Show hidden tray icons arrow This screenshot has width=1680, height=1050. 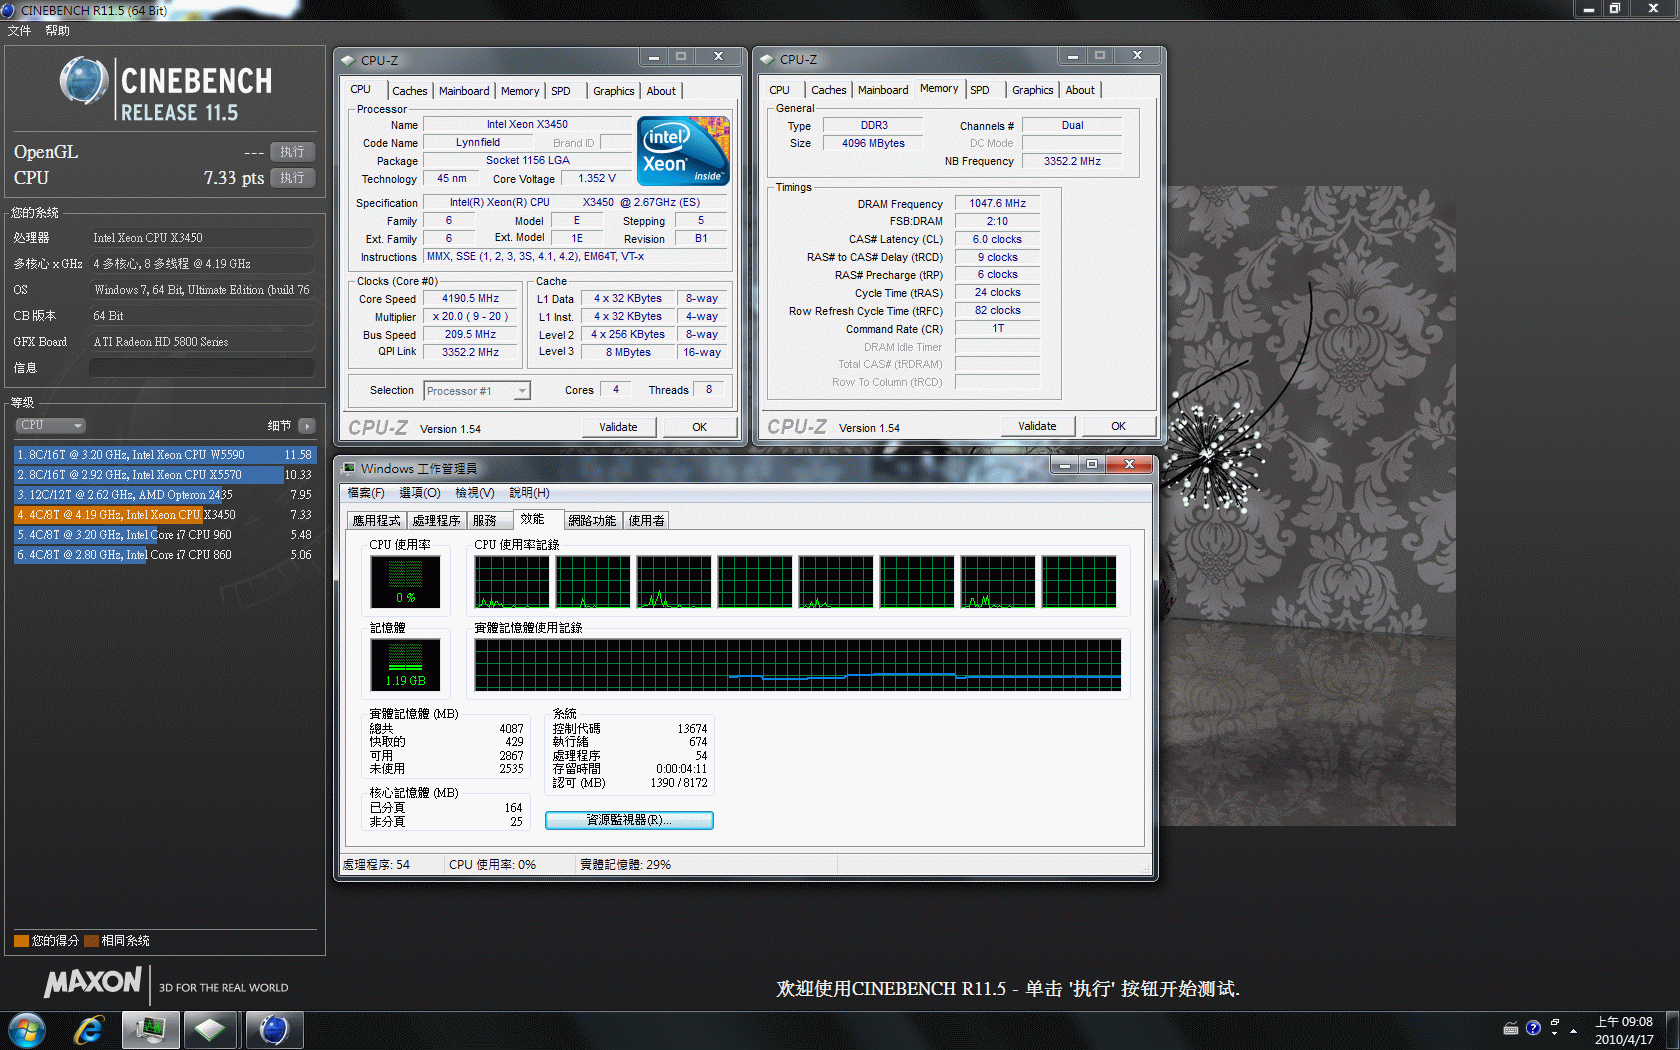[1573, 1030]
